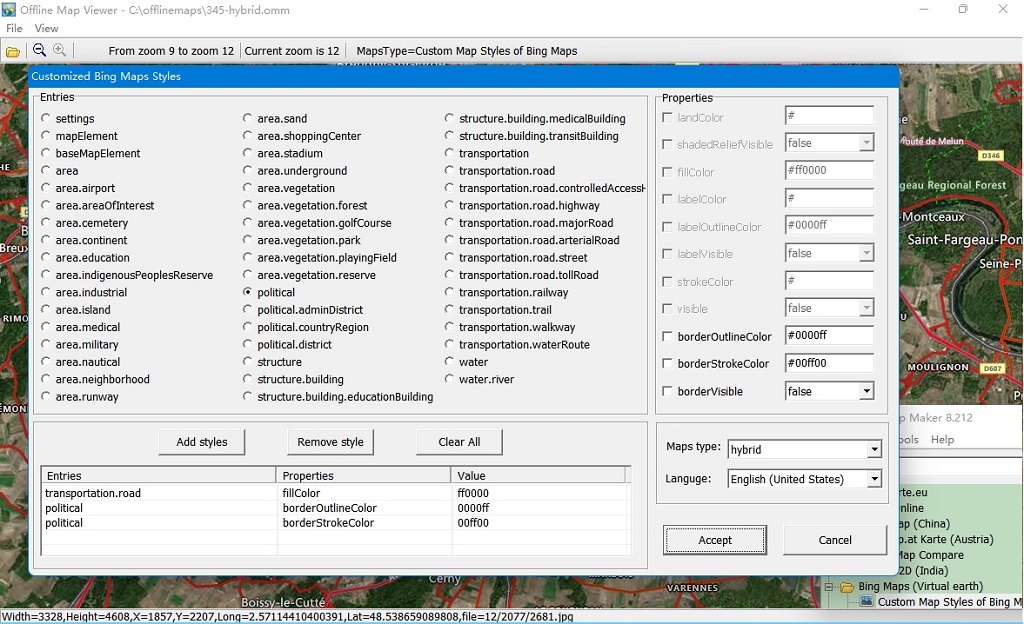Open Help menu in Map Maker window

942,439
